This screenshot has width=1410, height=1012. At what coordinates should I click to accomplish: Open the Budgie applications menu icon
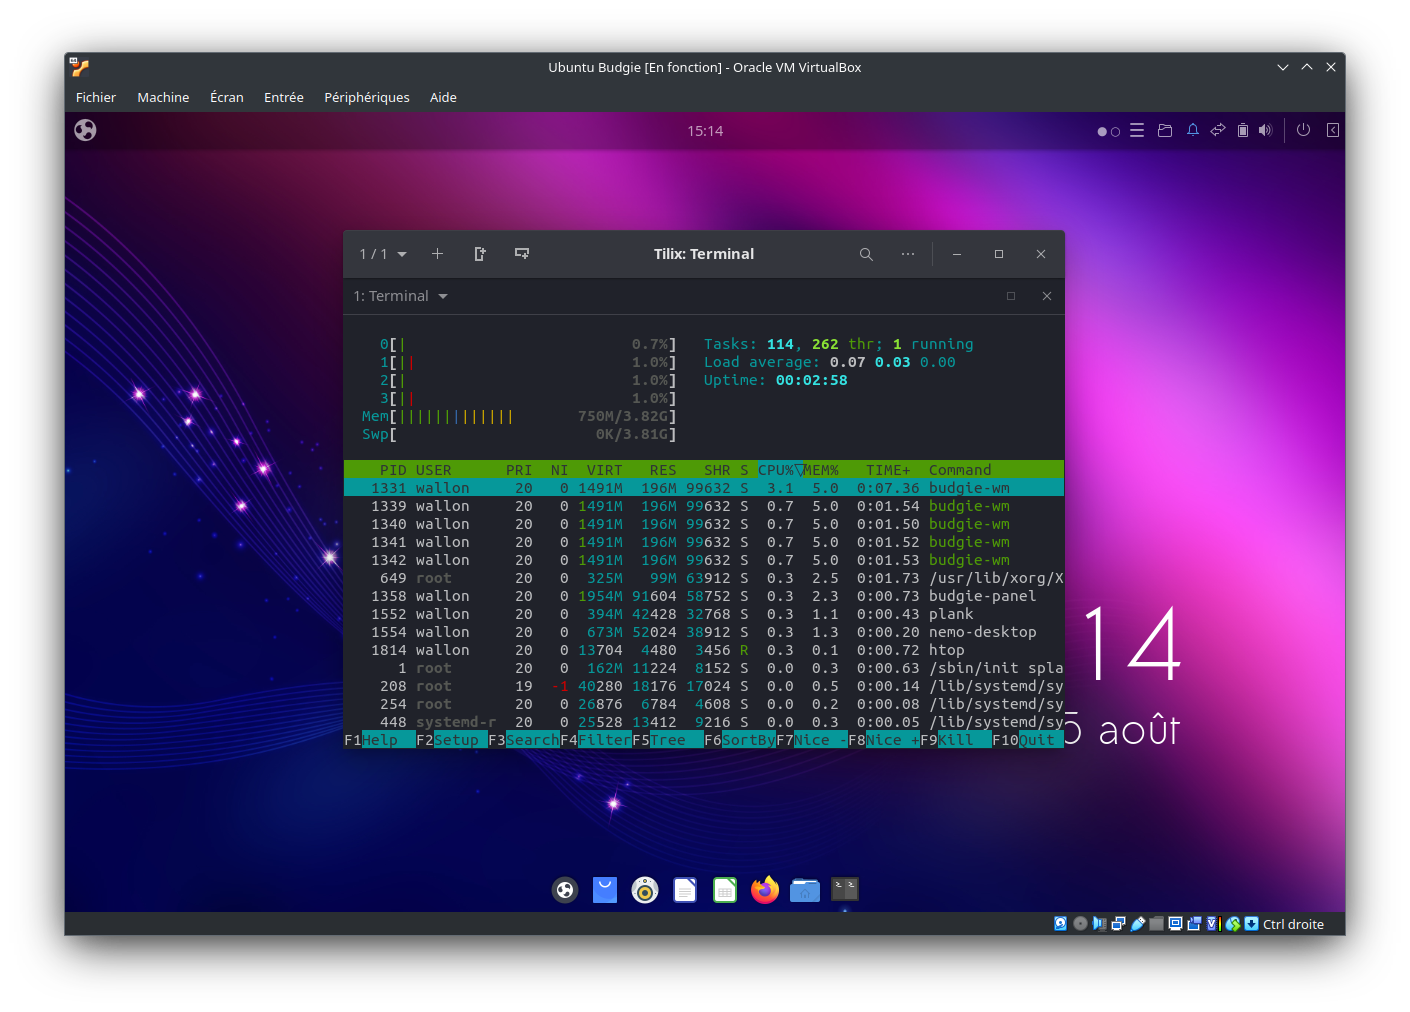click(86, 130)
